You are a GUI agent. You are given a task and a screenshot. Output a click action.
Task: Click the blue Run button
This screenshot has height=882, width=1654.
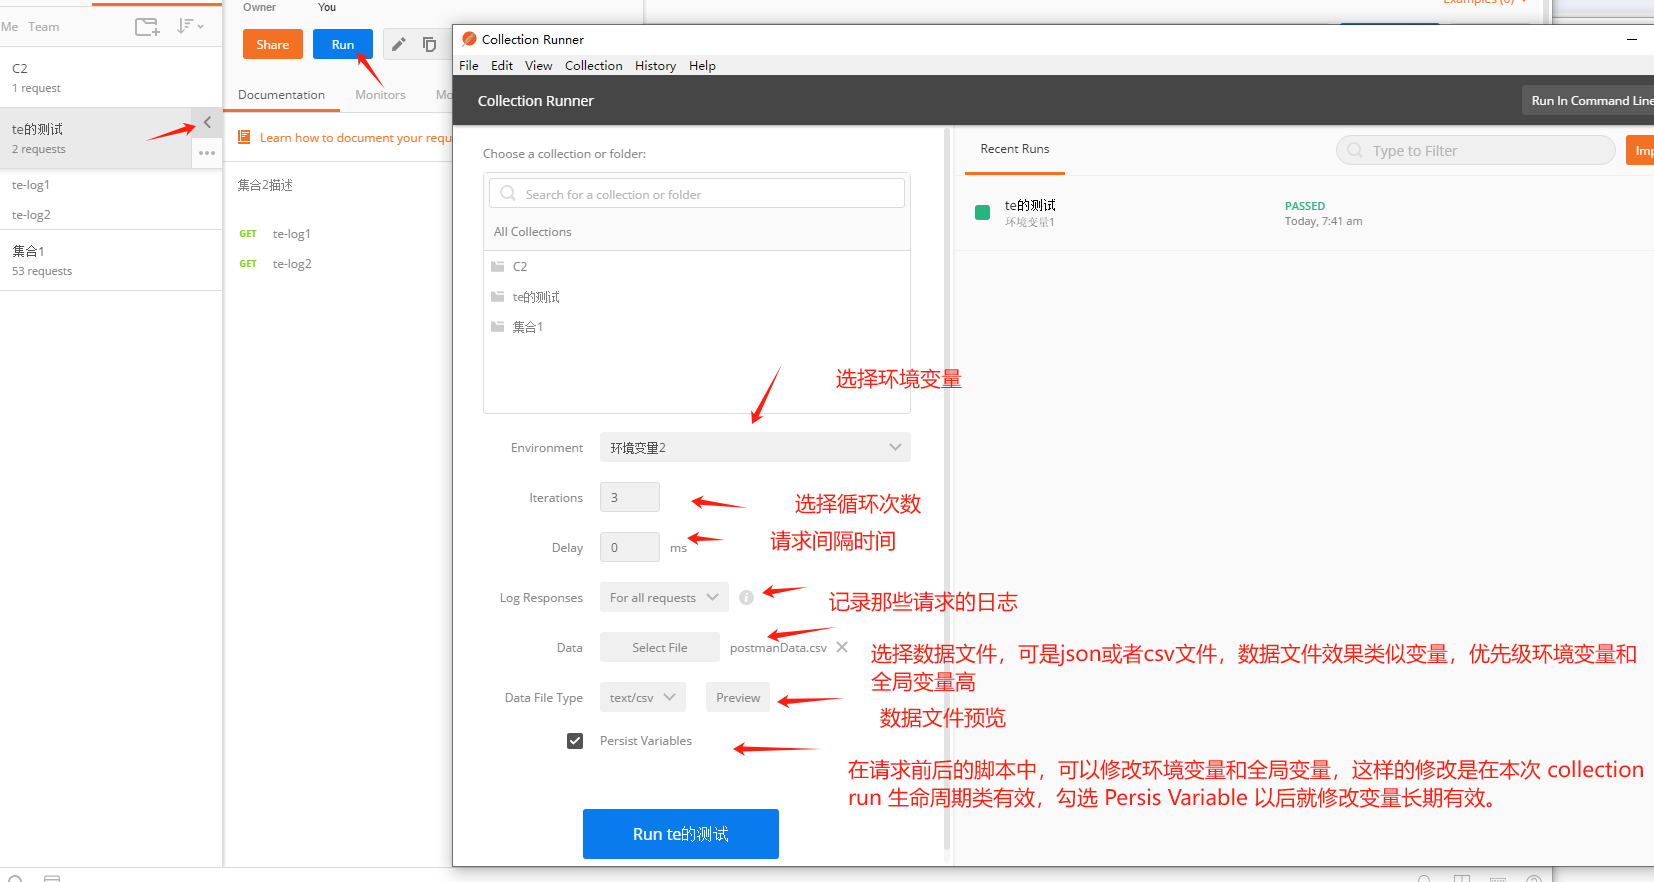(343, 44)
